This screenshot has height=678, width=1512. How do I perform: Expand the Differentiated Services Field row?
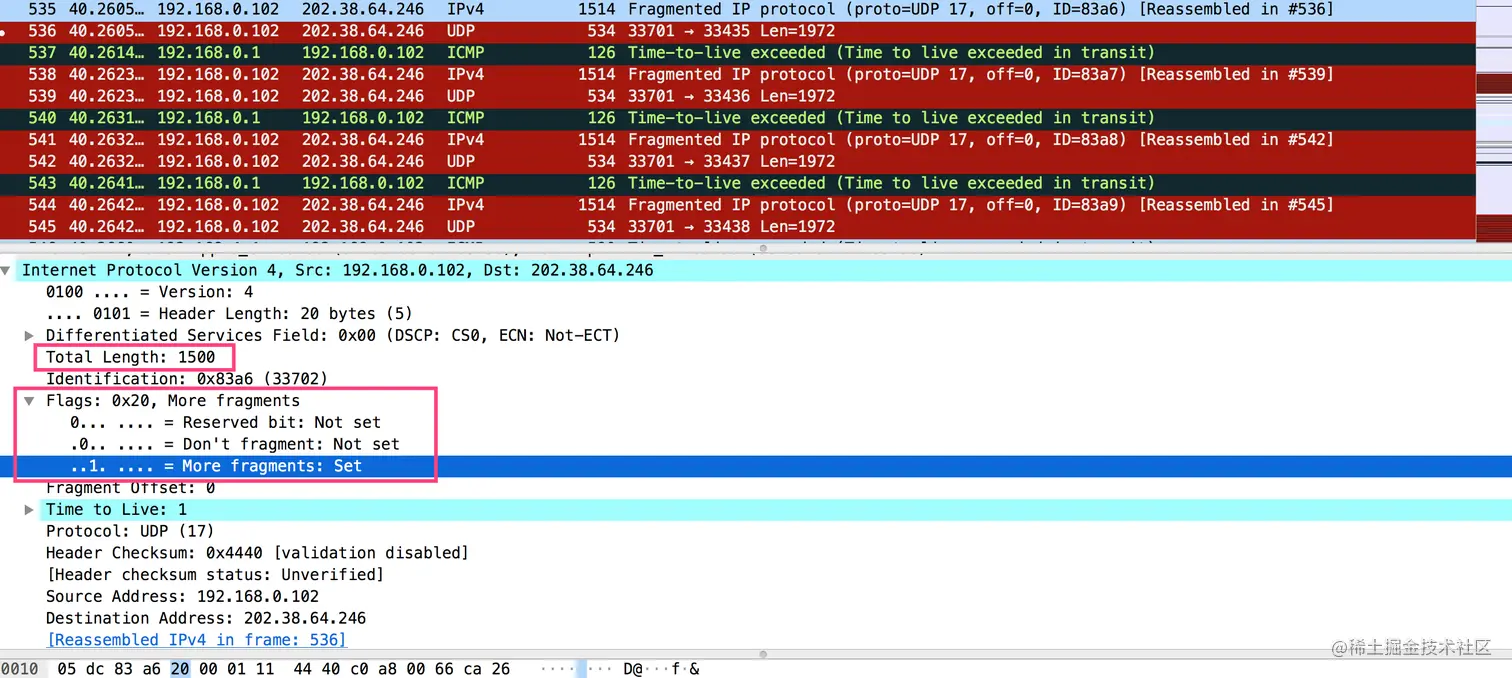29,335
